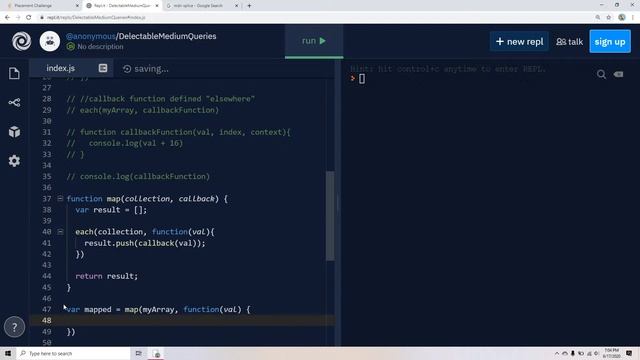This screenshot has height=360, width=640.
Task: Click commented console.log(callbackFunction) line
Action: (138, 176)
